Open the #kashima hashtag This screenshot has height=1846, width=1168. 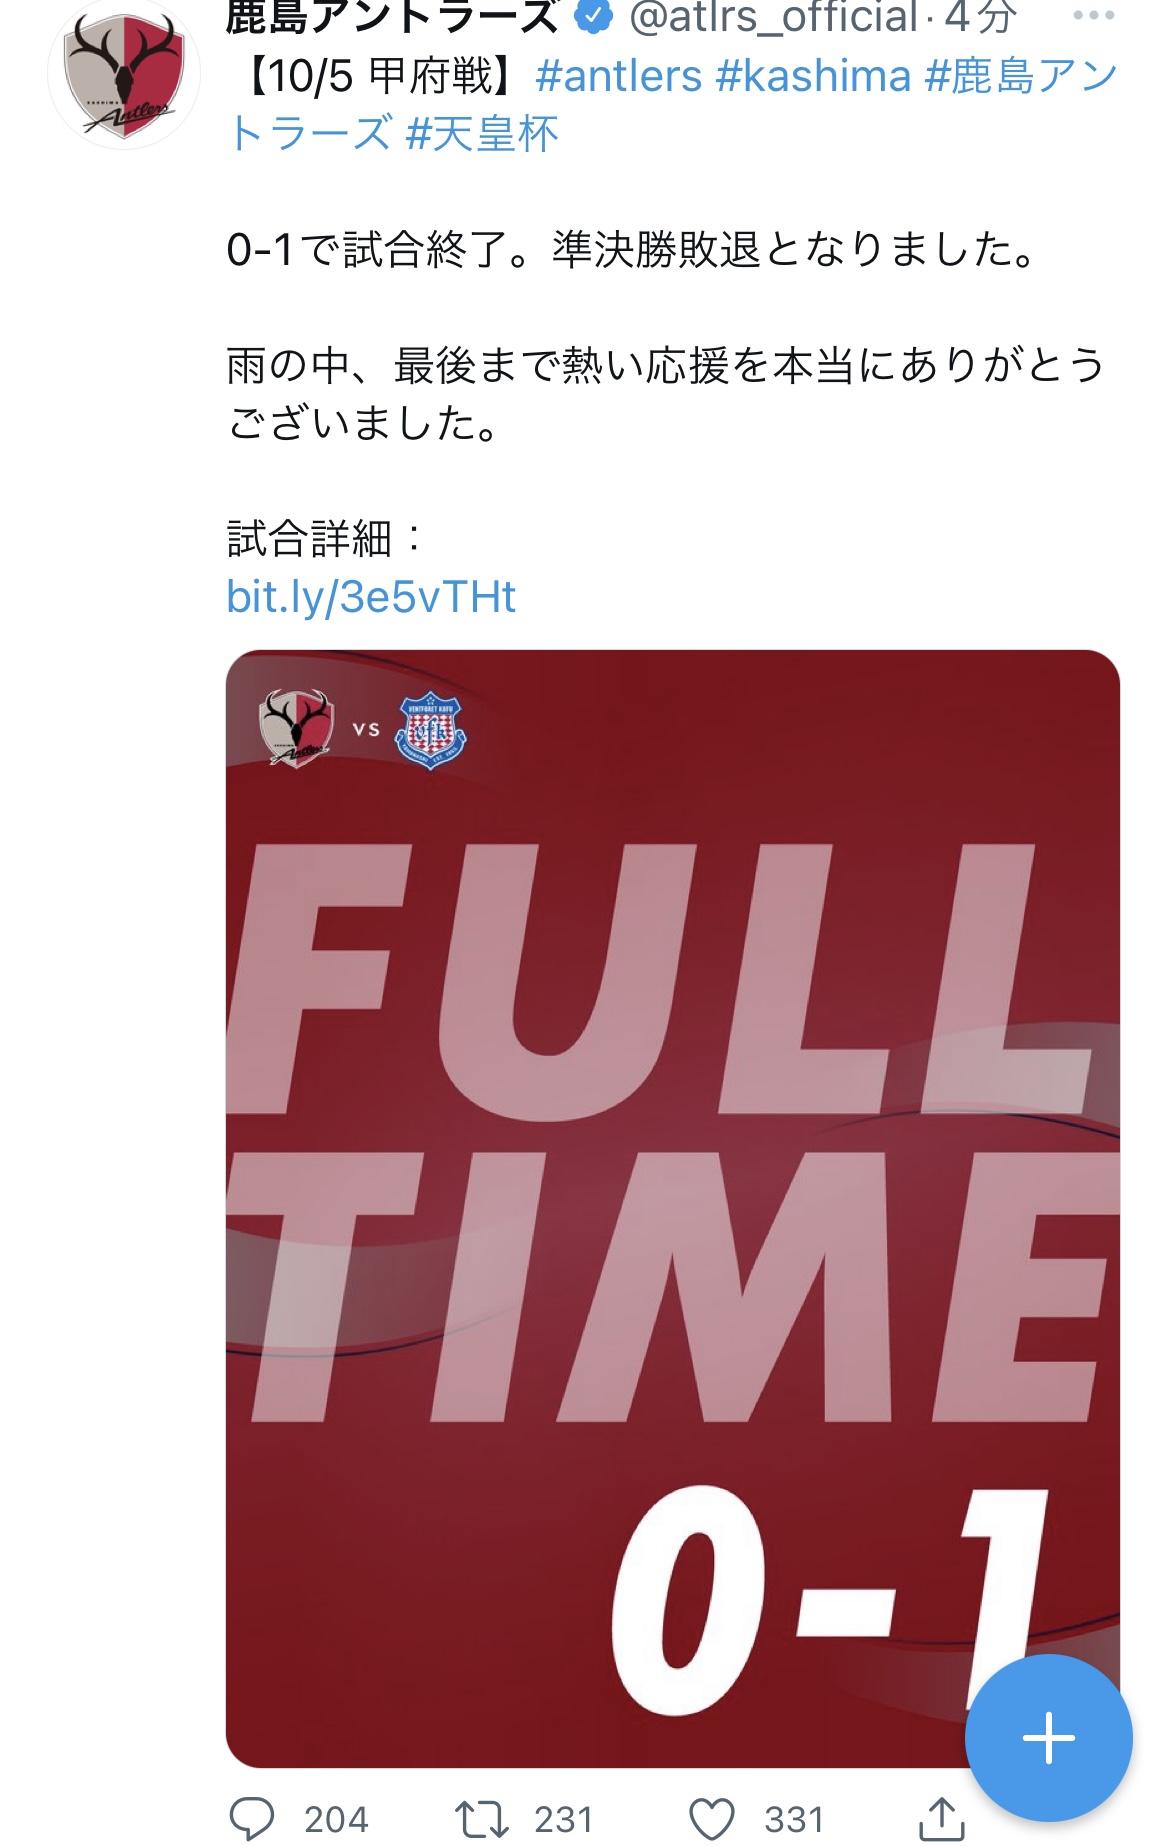tap(814, 76)
